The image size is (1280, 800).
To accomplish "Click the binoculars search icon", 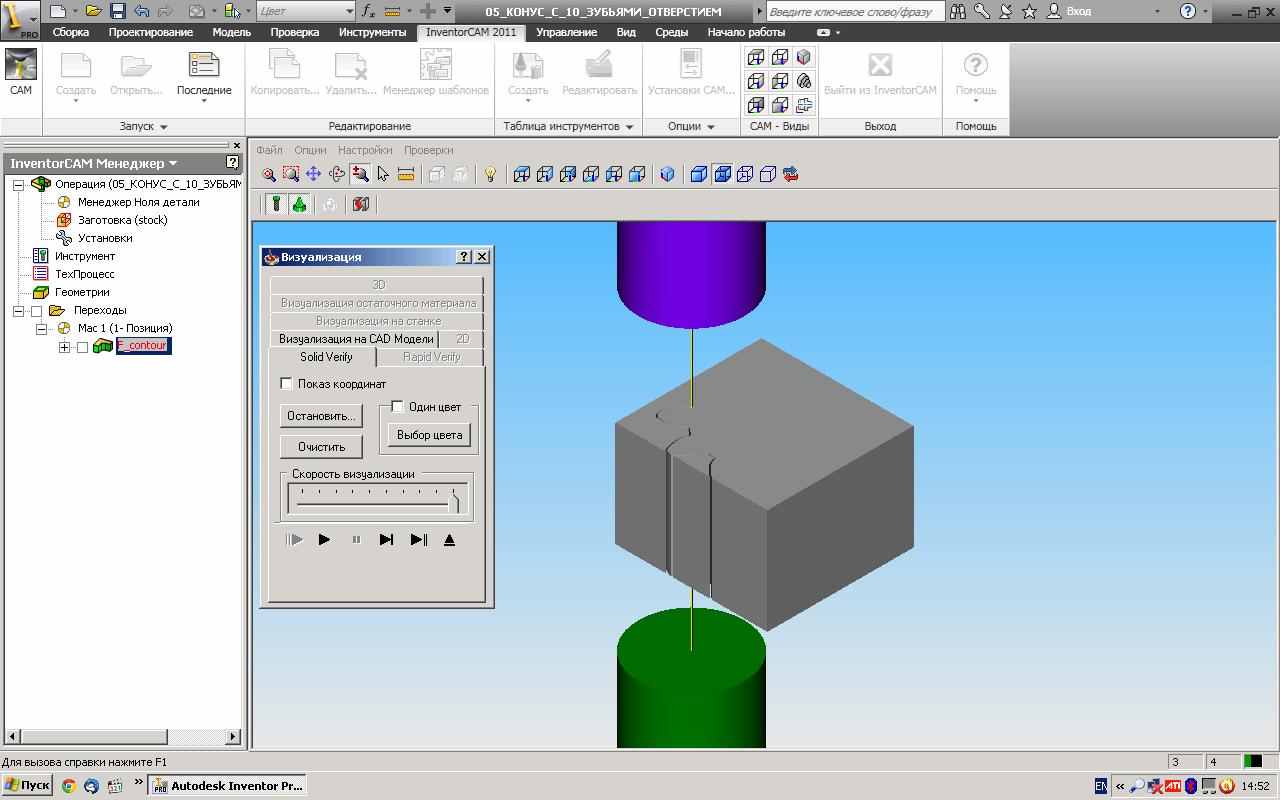I will click(x=958, y=11).
